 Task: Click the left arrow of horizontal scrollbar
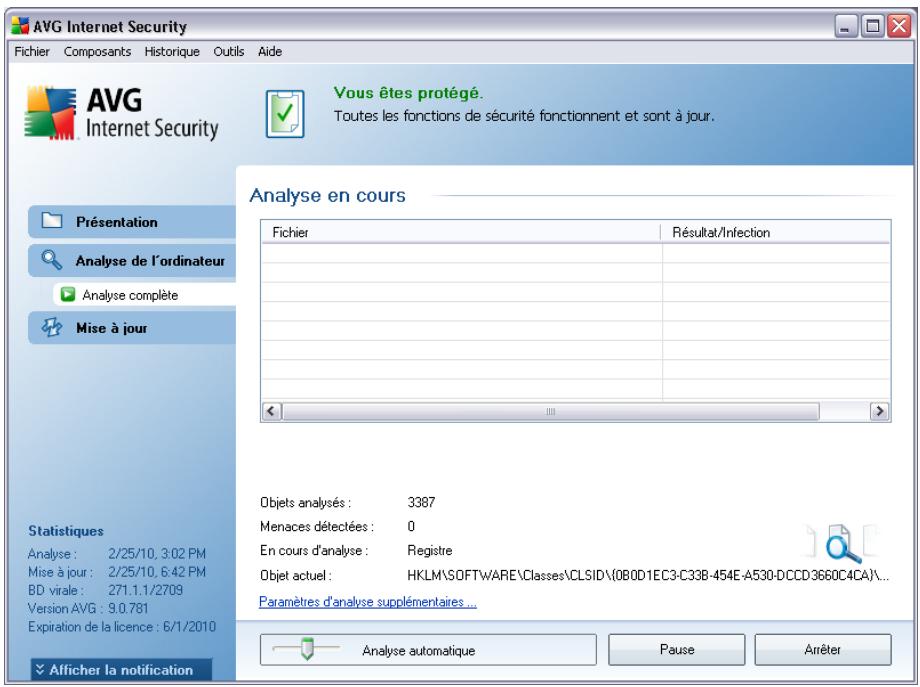coord(271,411)
